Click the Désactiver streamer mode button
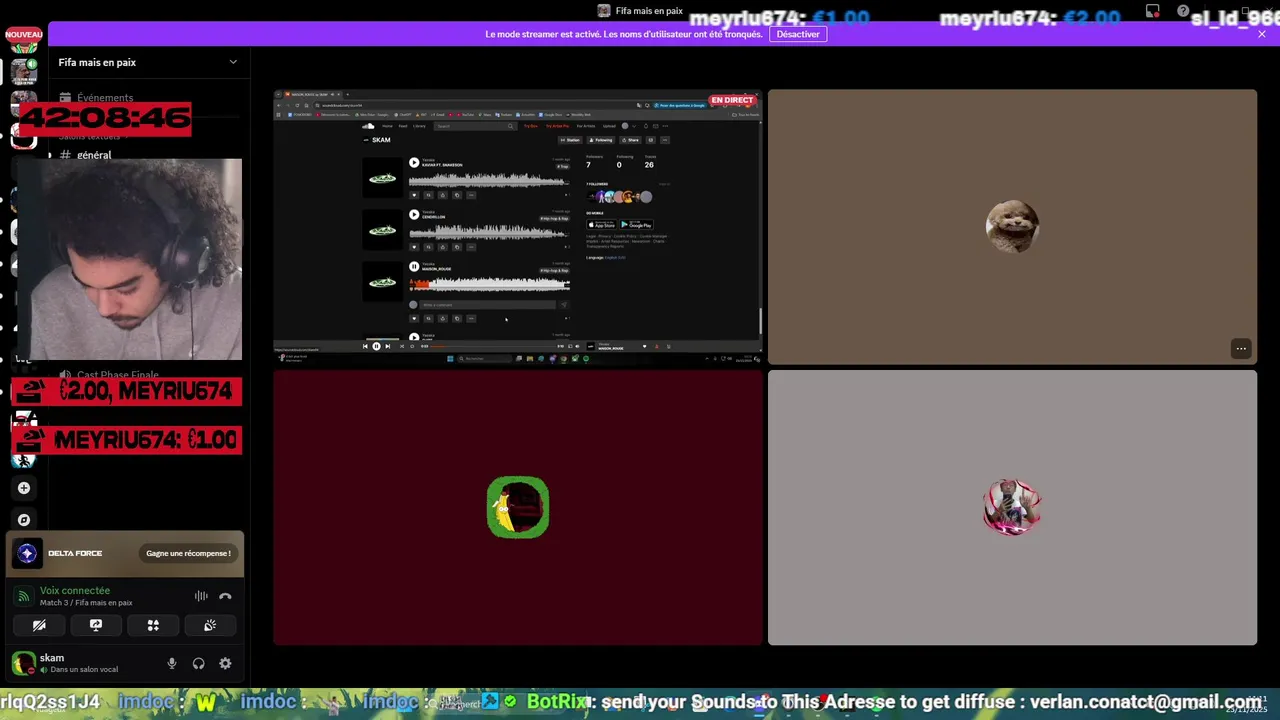Image resolution: width=1280 pixels, height=720 pixels. [798, 34]
